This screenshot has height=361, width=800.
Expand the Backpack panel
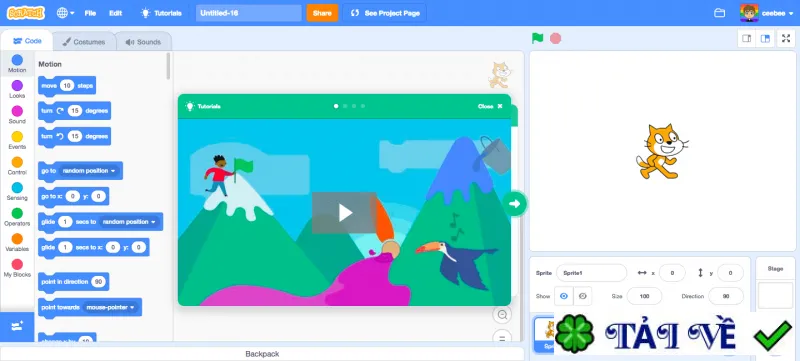262,354
